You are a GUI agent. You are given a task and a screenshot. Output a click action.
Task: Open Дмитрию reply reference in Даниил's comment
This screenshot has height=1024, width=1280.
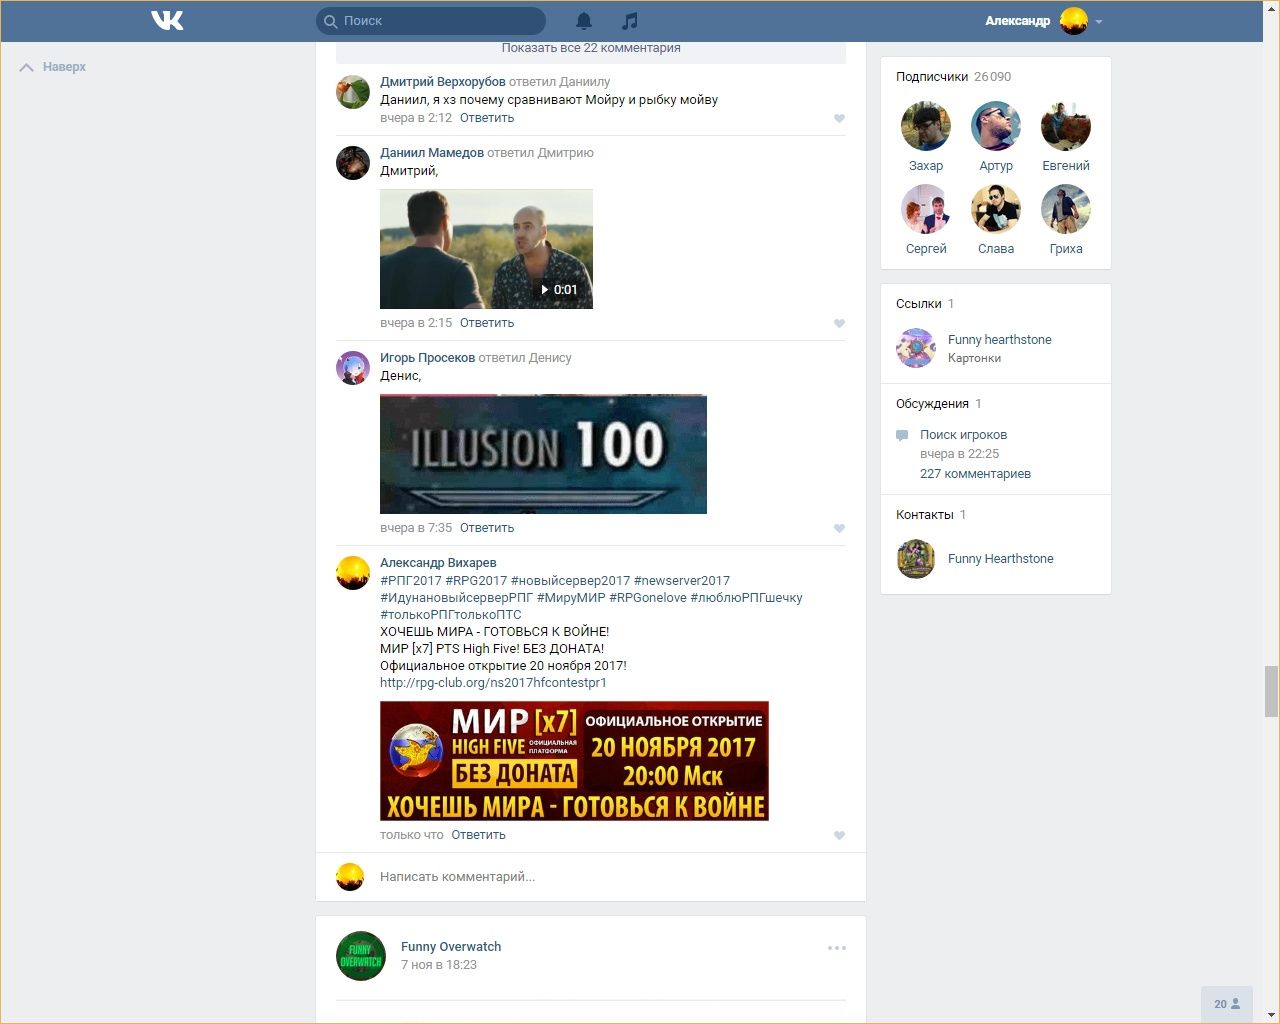point(566,153)
